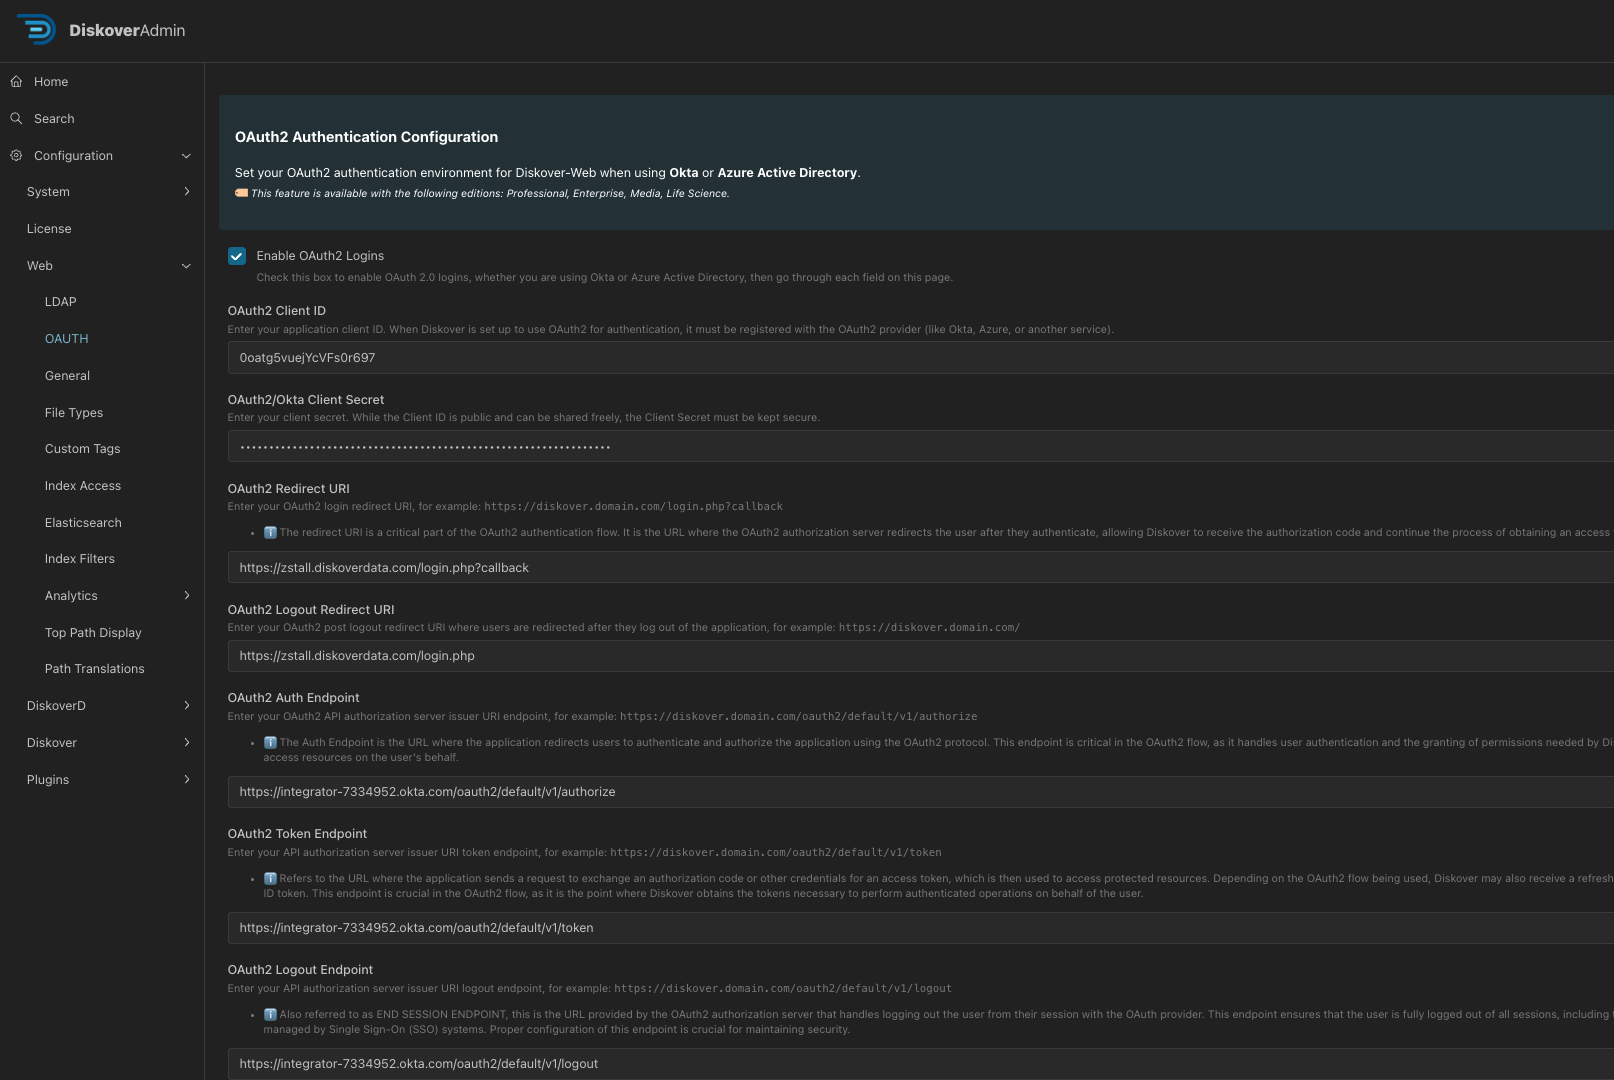
Task: Click the "OAuth2 Token Endpoint" label
Action: (x=297, y=834)
